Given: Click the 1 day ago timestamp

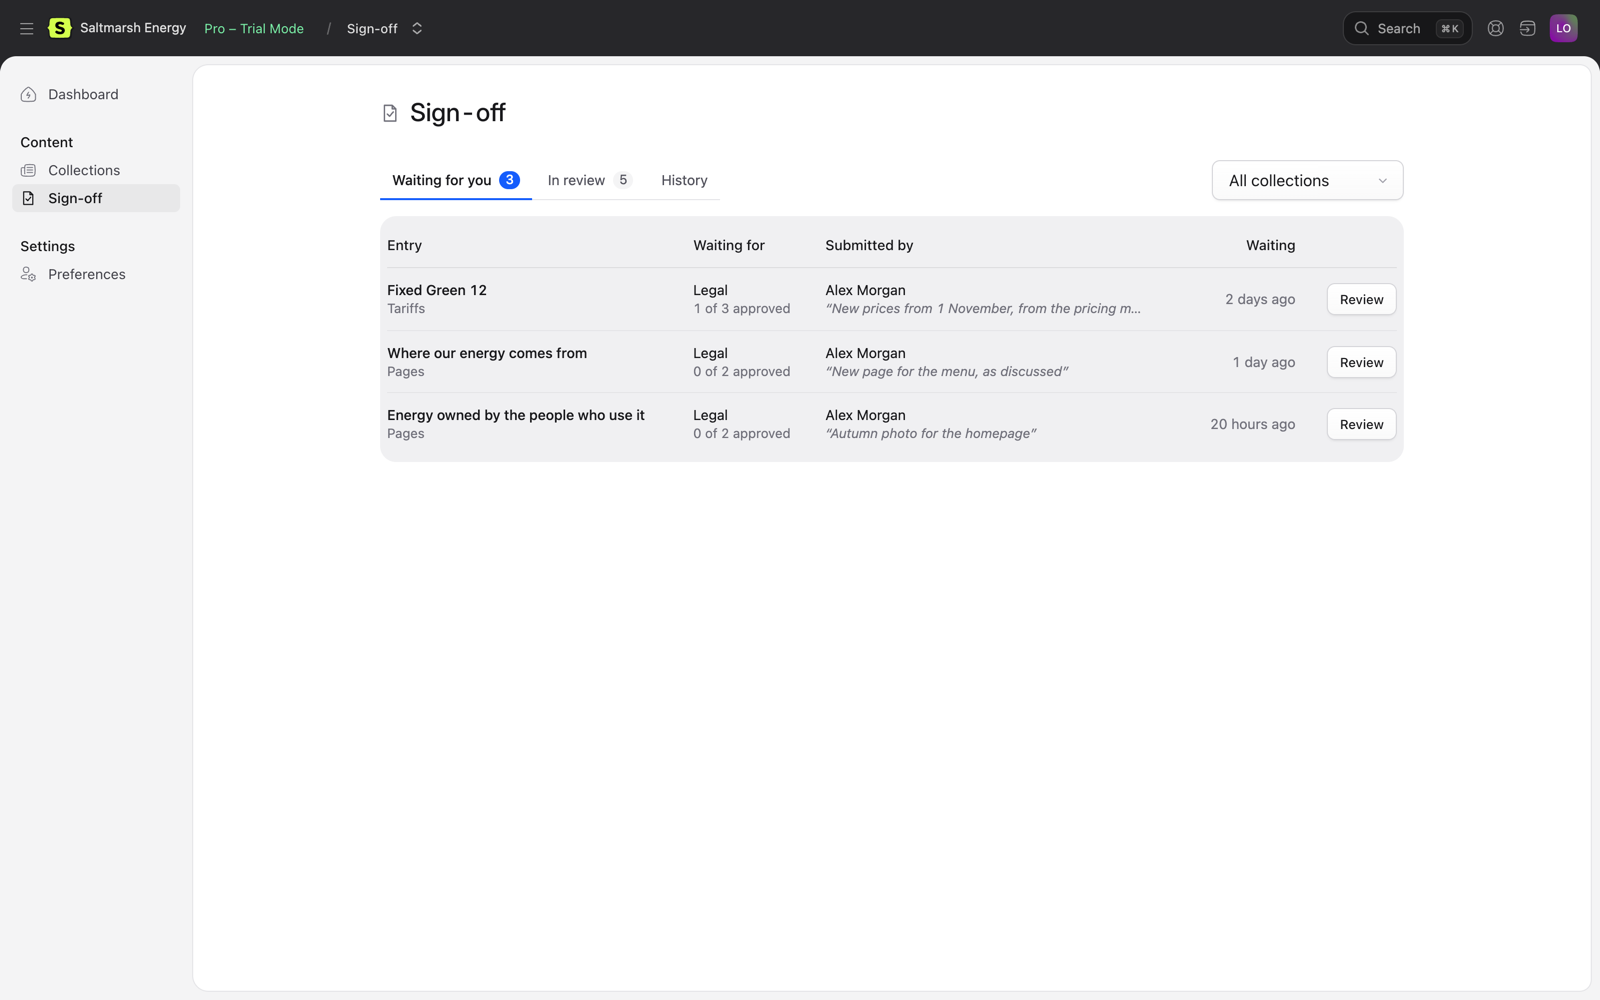Looking at the screenshot, I should click(1264, 363).
